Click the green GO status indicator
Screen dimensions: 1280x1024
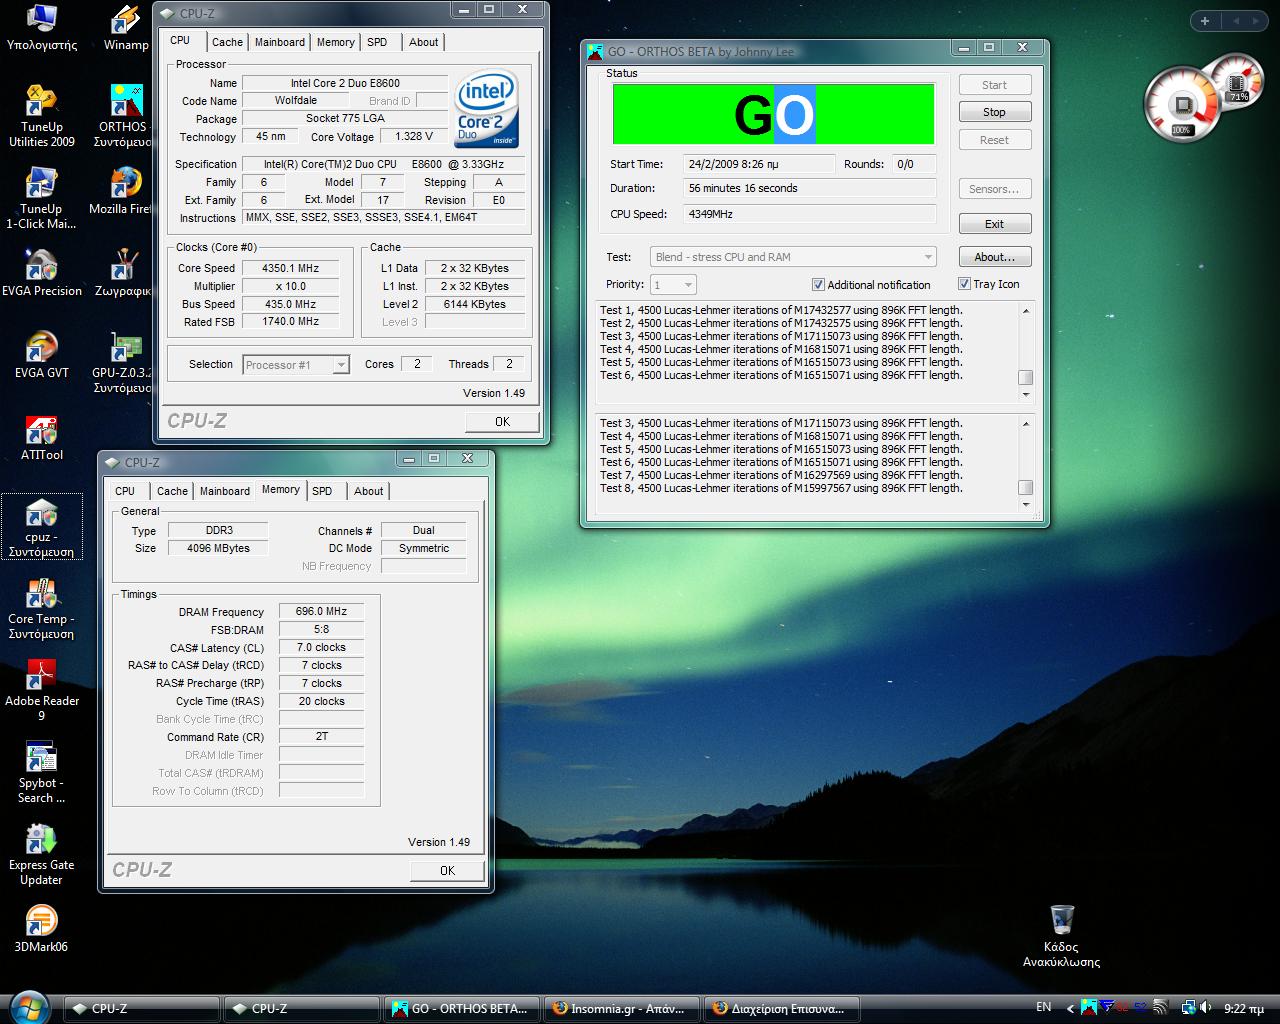(773, 114)
